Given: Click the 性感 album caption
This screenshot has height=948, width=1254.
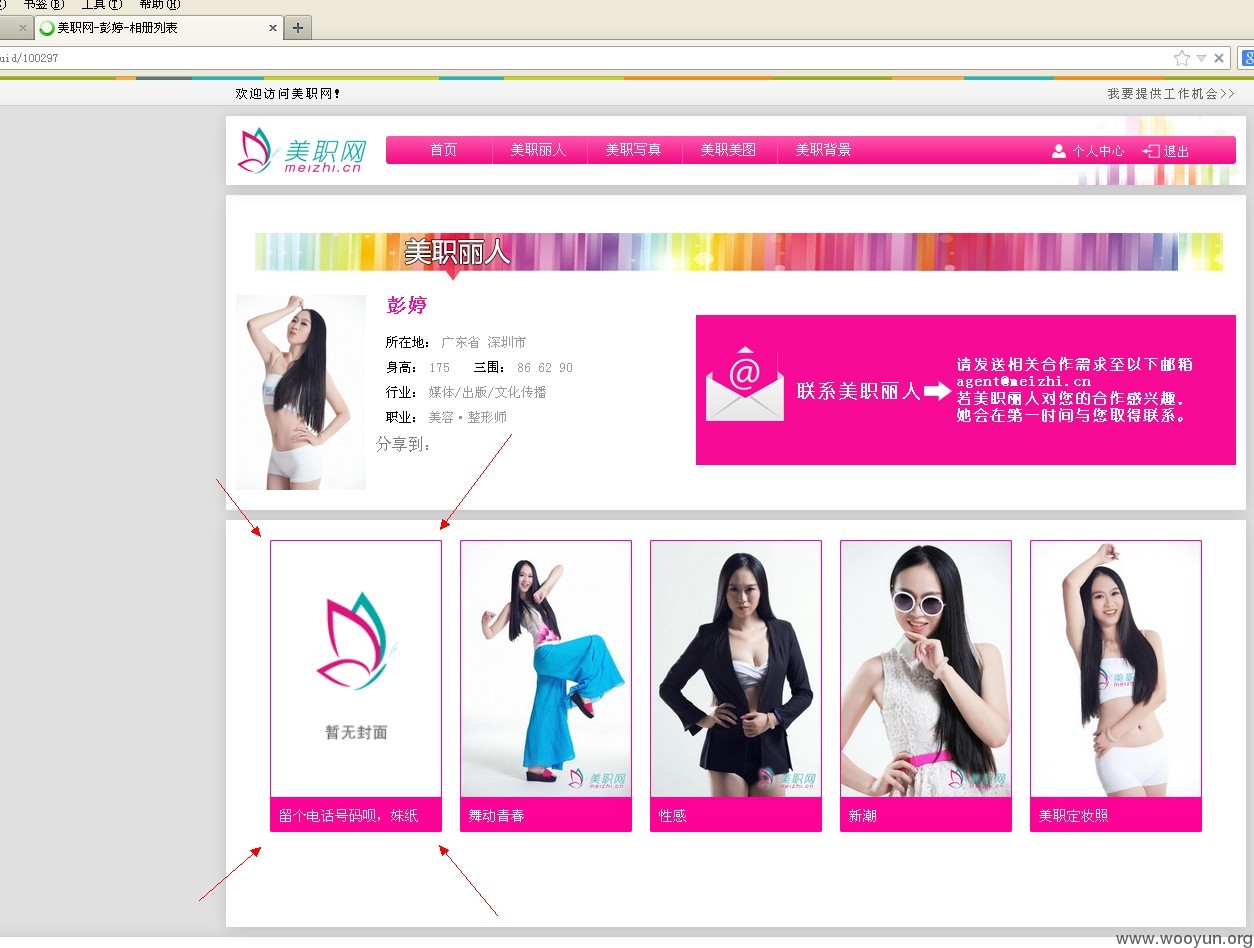Looking at the screenshot, I should [x=673, y=815].
